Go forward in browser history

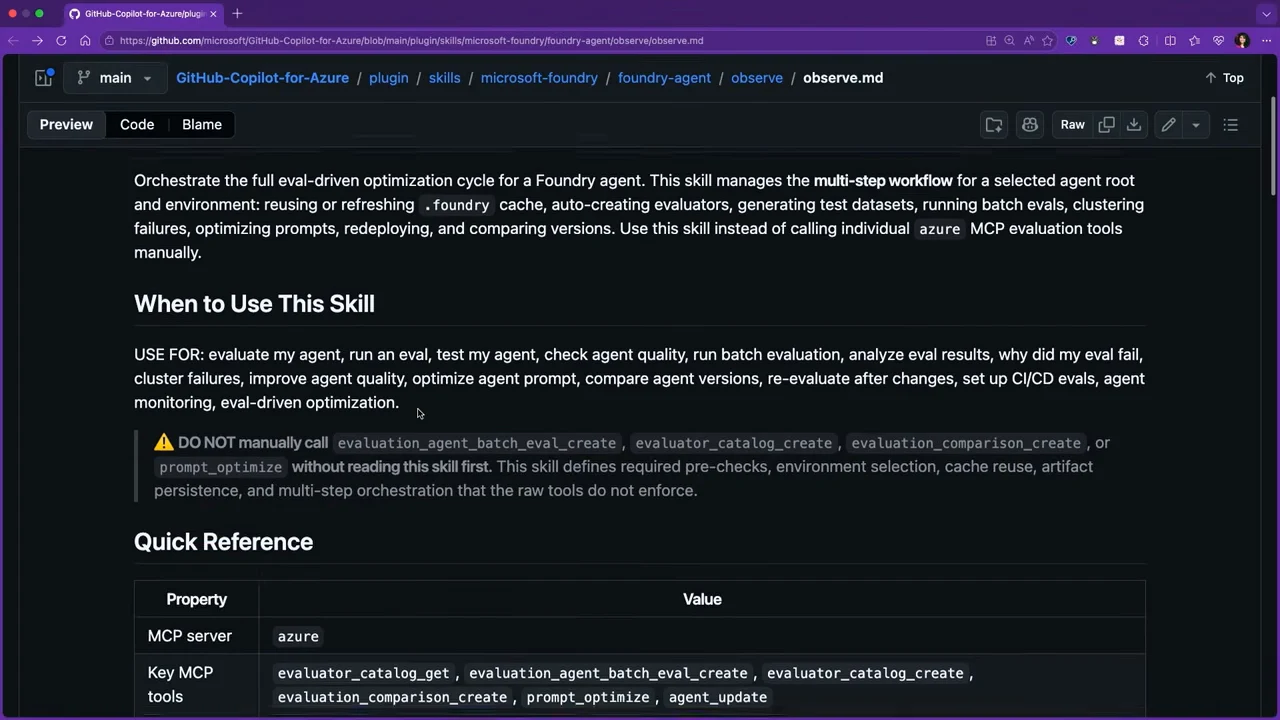[37, 41]
